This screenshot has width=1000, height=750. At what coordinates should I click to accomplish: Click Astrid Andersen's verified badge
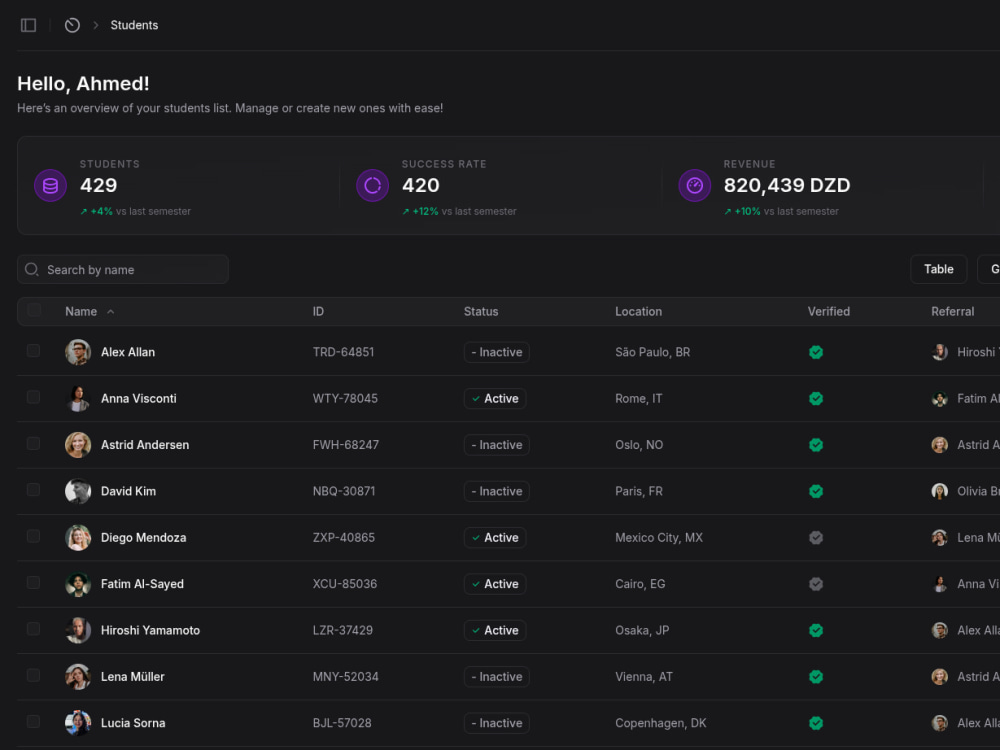(x=816, y=445)
